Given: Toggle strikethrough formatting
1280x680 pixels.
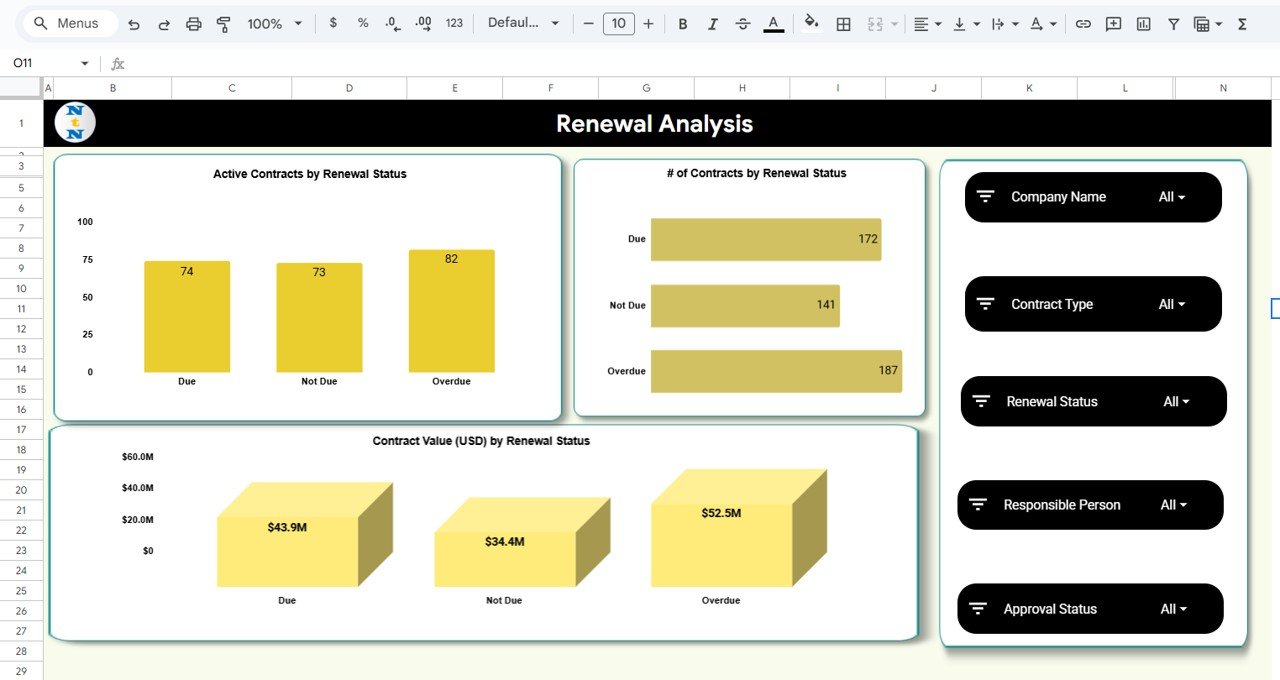Looking at the screenshot, I should 742,23.
